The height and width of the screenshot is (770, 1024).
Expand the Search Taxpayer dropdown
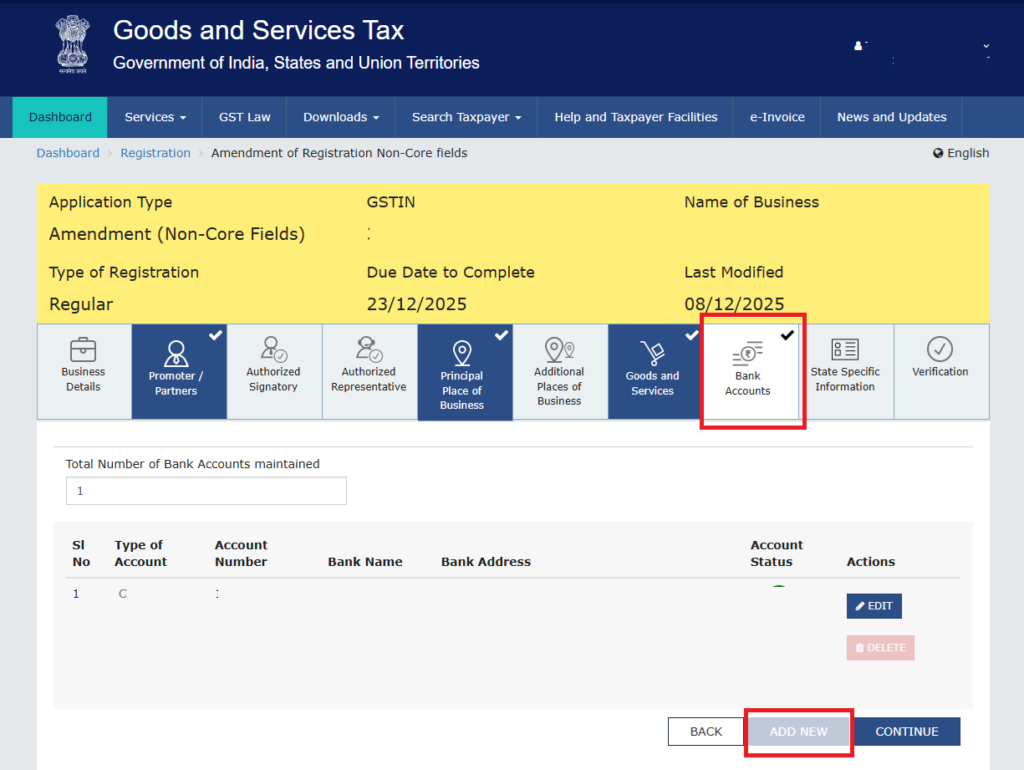465,117
